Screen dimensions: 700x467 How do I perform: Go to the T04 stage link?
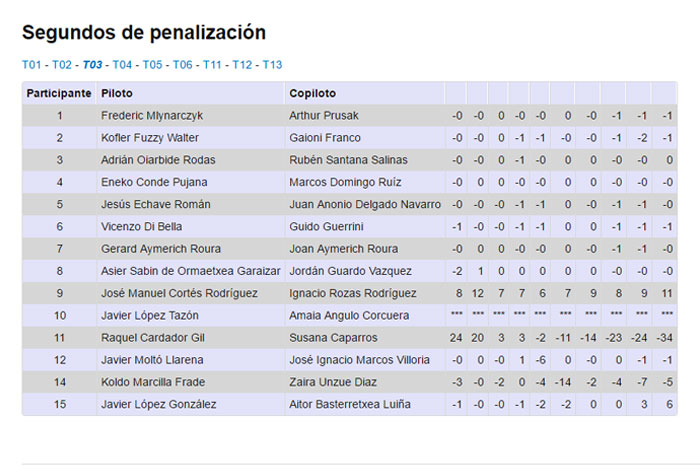[122, 65]
